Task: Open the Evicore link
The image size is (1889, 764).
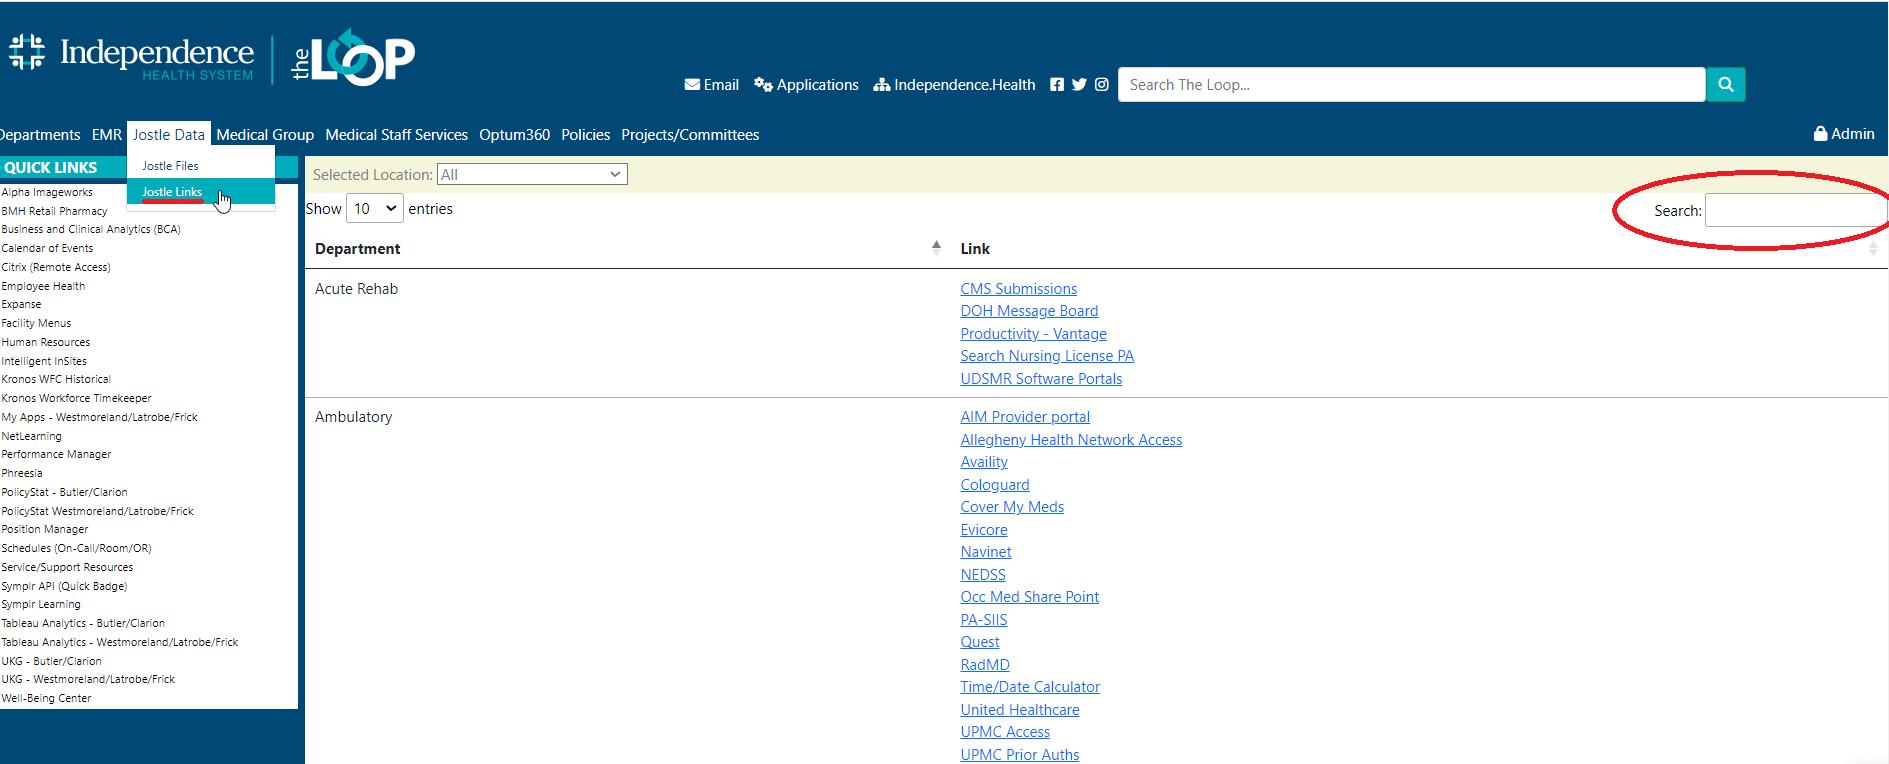Action: [984, 530]
